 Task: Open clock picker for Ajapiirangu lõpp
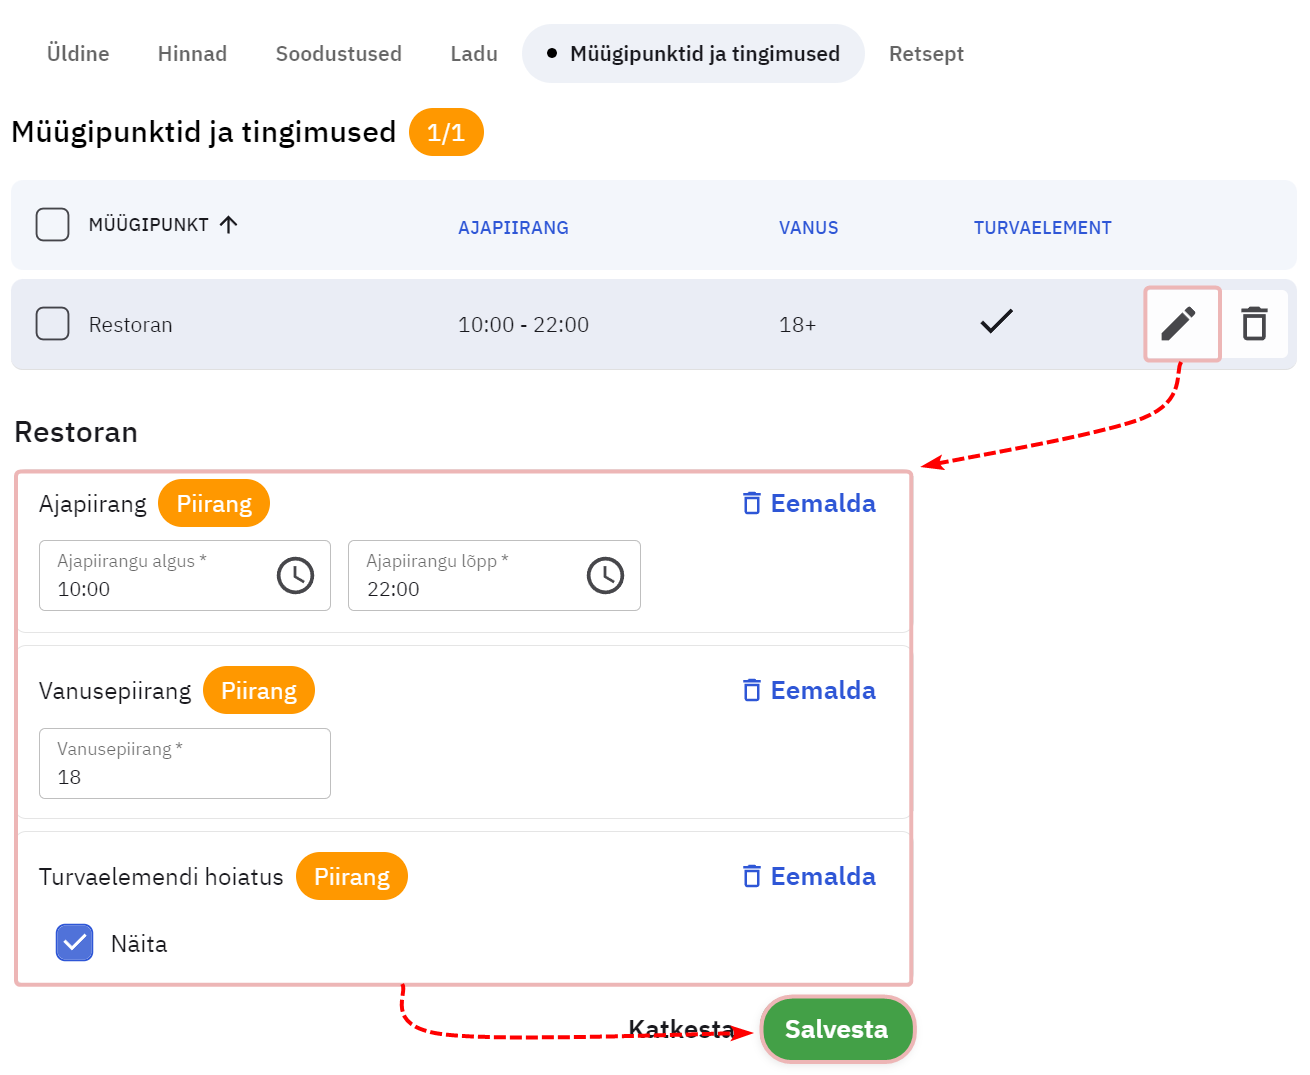click(x=604, y=575)
